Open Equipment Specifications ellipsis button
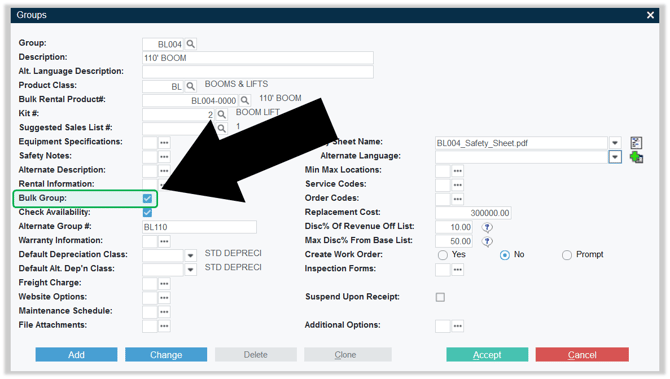The image size is (670, 379). click(x=164, y=143)
